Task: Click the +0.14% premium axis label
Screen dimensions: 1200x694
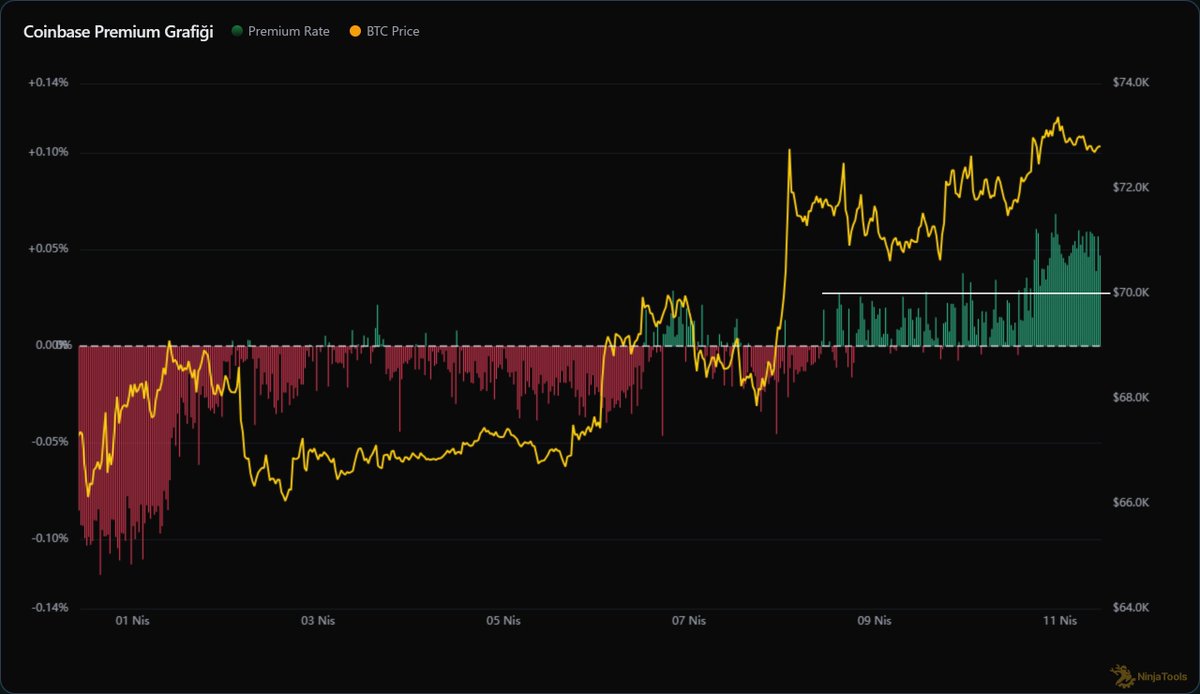Action: click(48, 83)
